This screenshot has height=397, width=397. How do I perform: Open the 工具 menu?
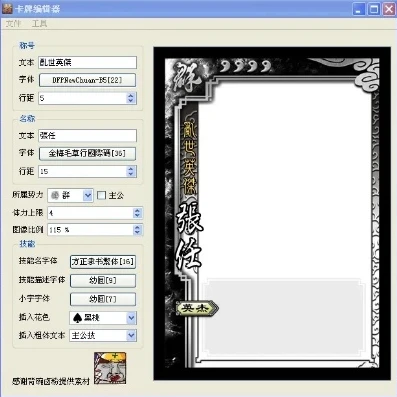[39, 24]
